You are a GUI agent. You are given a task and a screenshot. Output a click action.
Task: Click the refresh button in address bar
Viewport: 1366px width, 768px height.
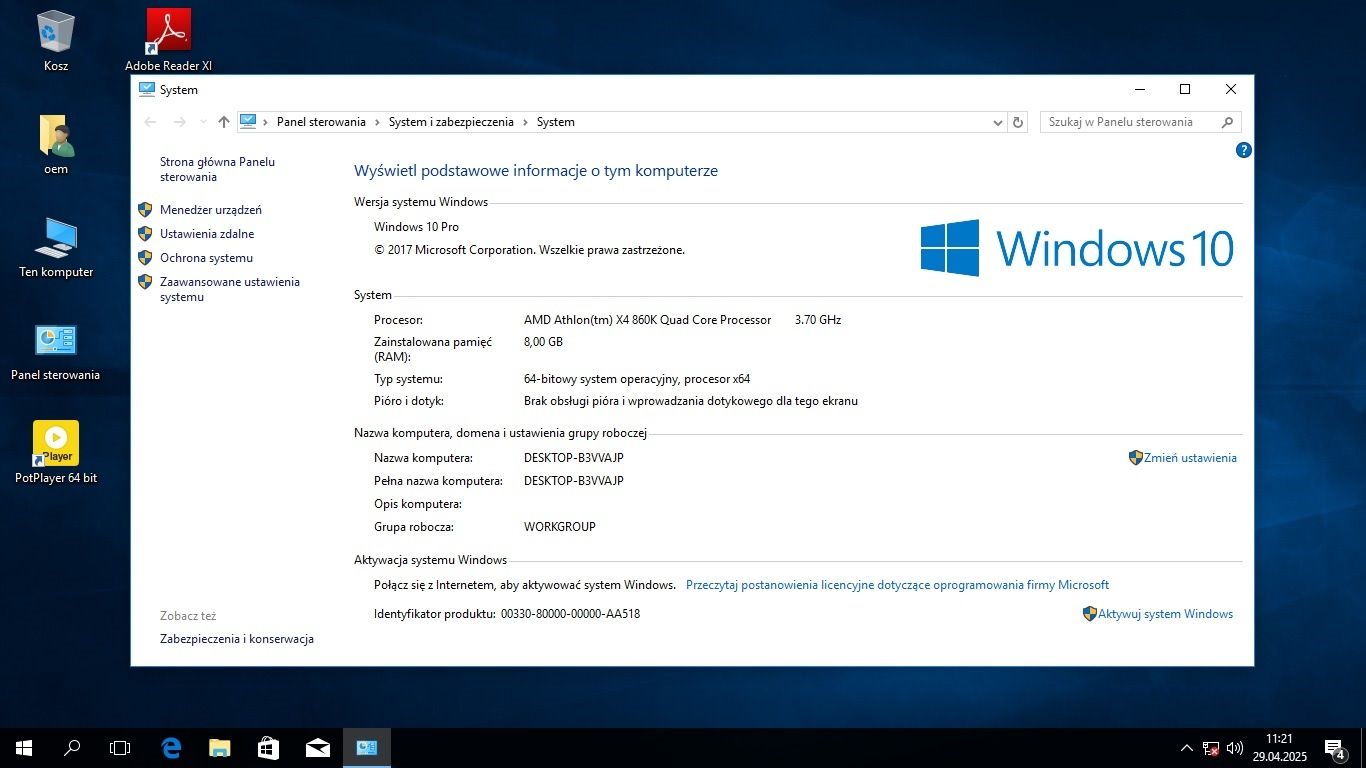pyautogui.click(x=1018, y=122)
